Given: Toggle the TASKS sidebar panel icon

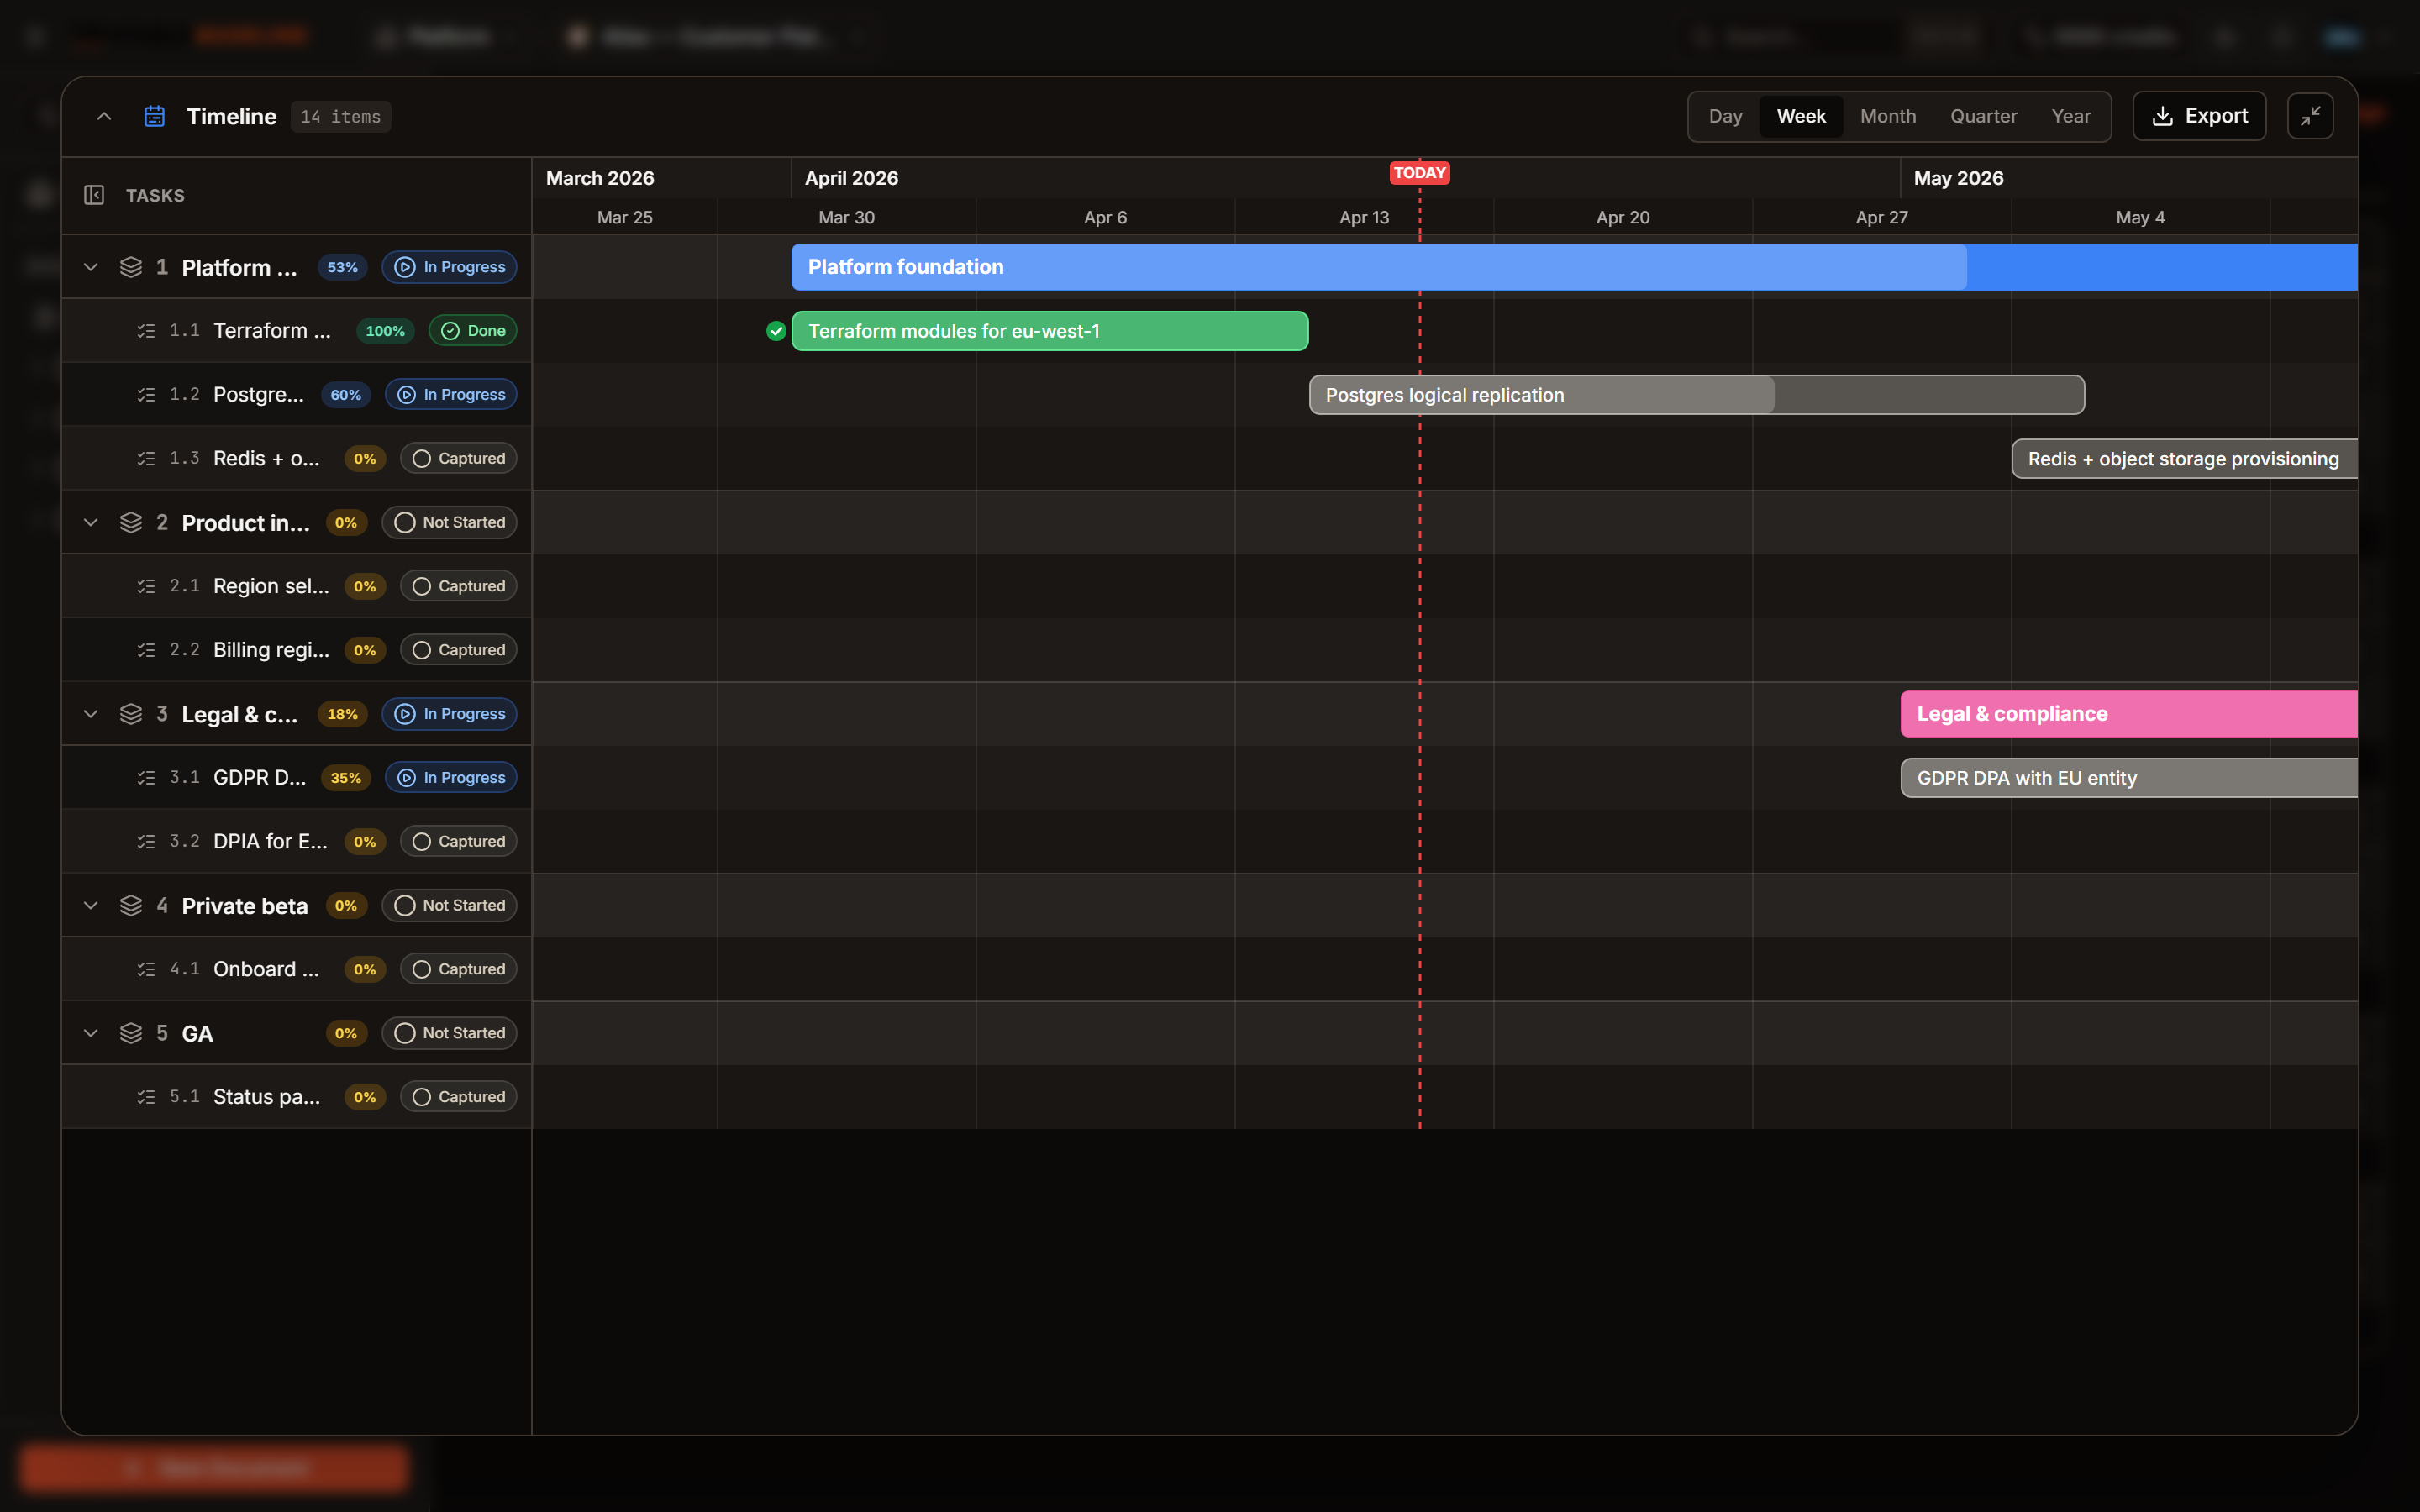Looking at the screenshot, I should tap(94, 195).
